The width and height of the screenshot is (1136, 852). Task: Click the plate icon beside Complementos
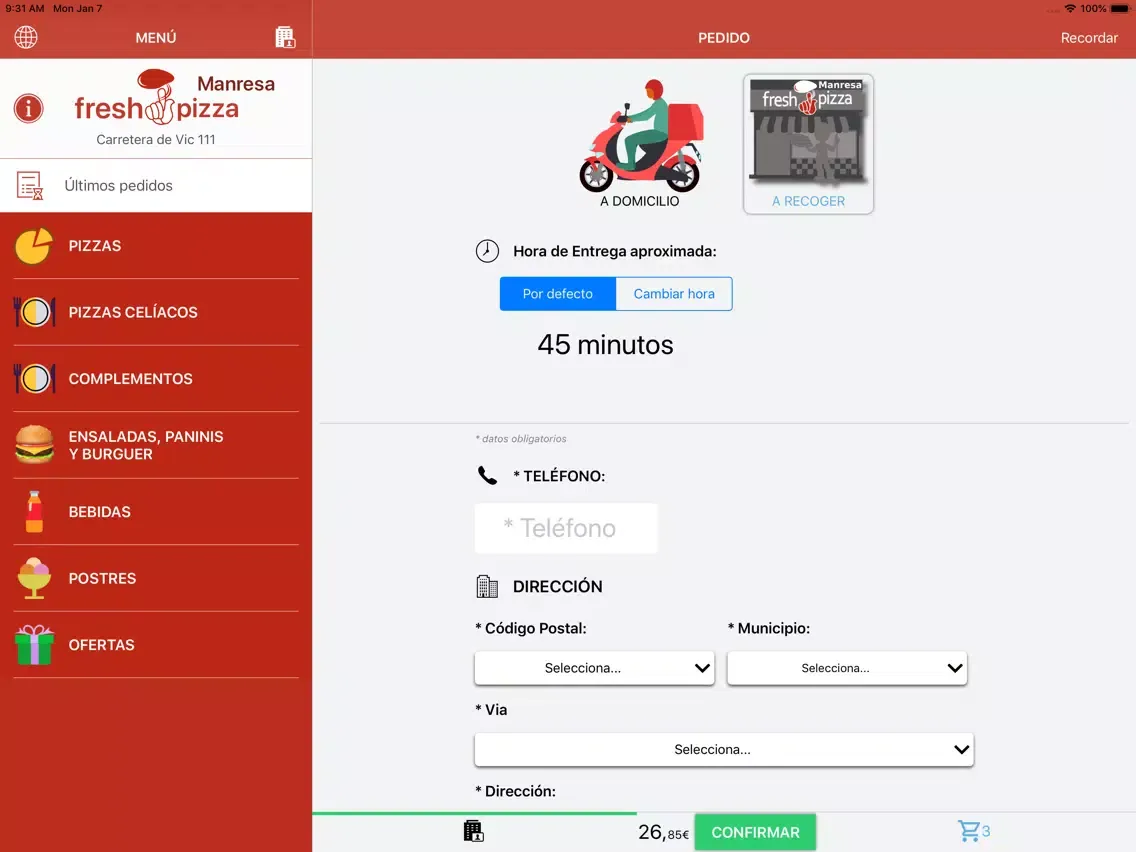click(x=34, y=379)
